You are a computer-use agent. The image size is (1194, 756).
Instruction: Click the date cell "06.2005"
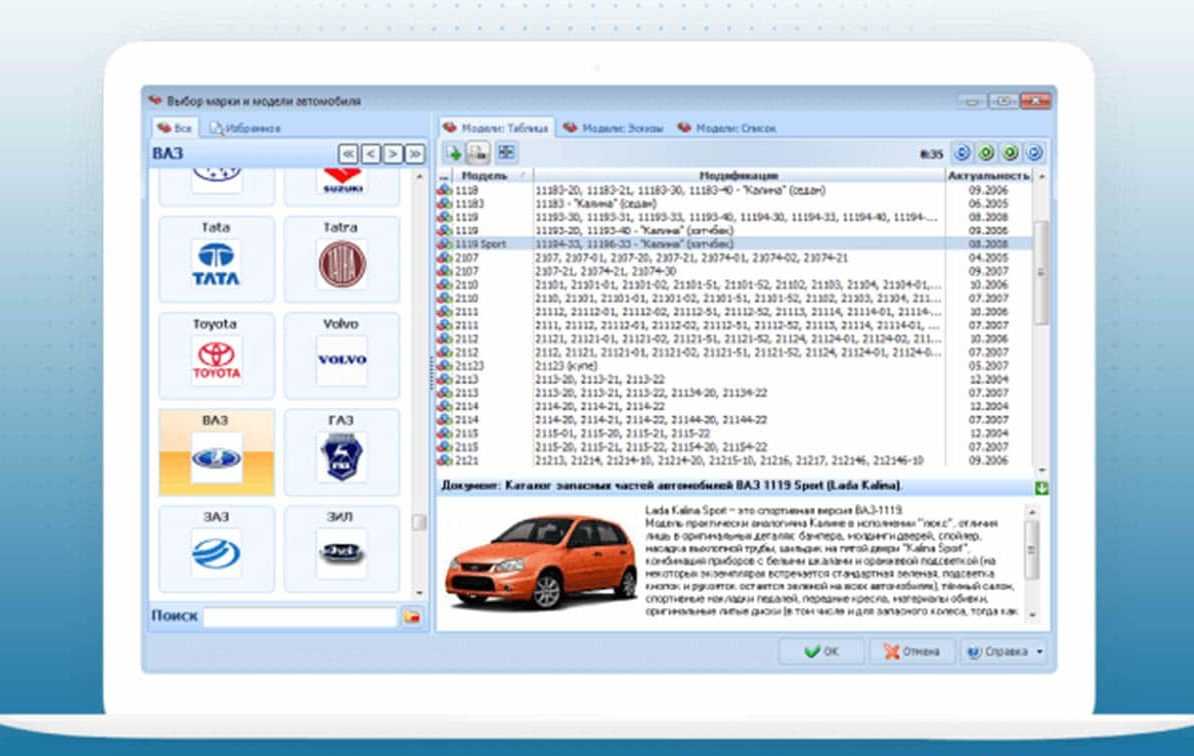coord(988,204)
